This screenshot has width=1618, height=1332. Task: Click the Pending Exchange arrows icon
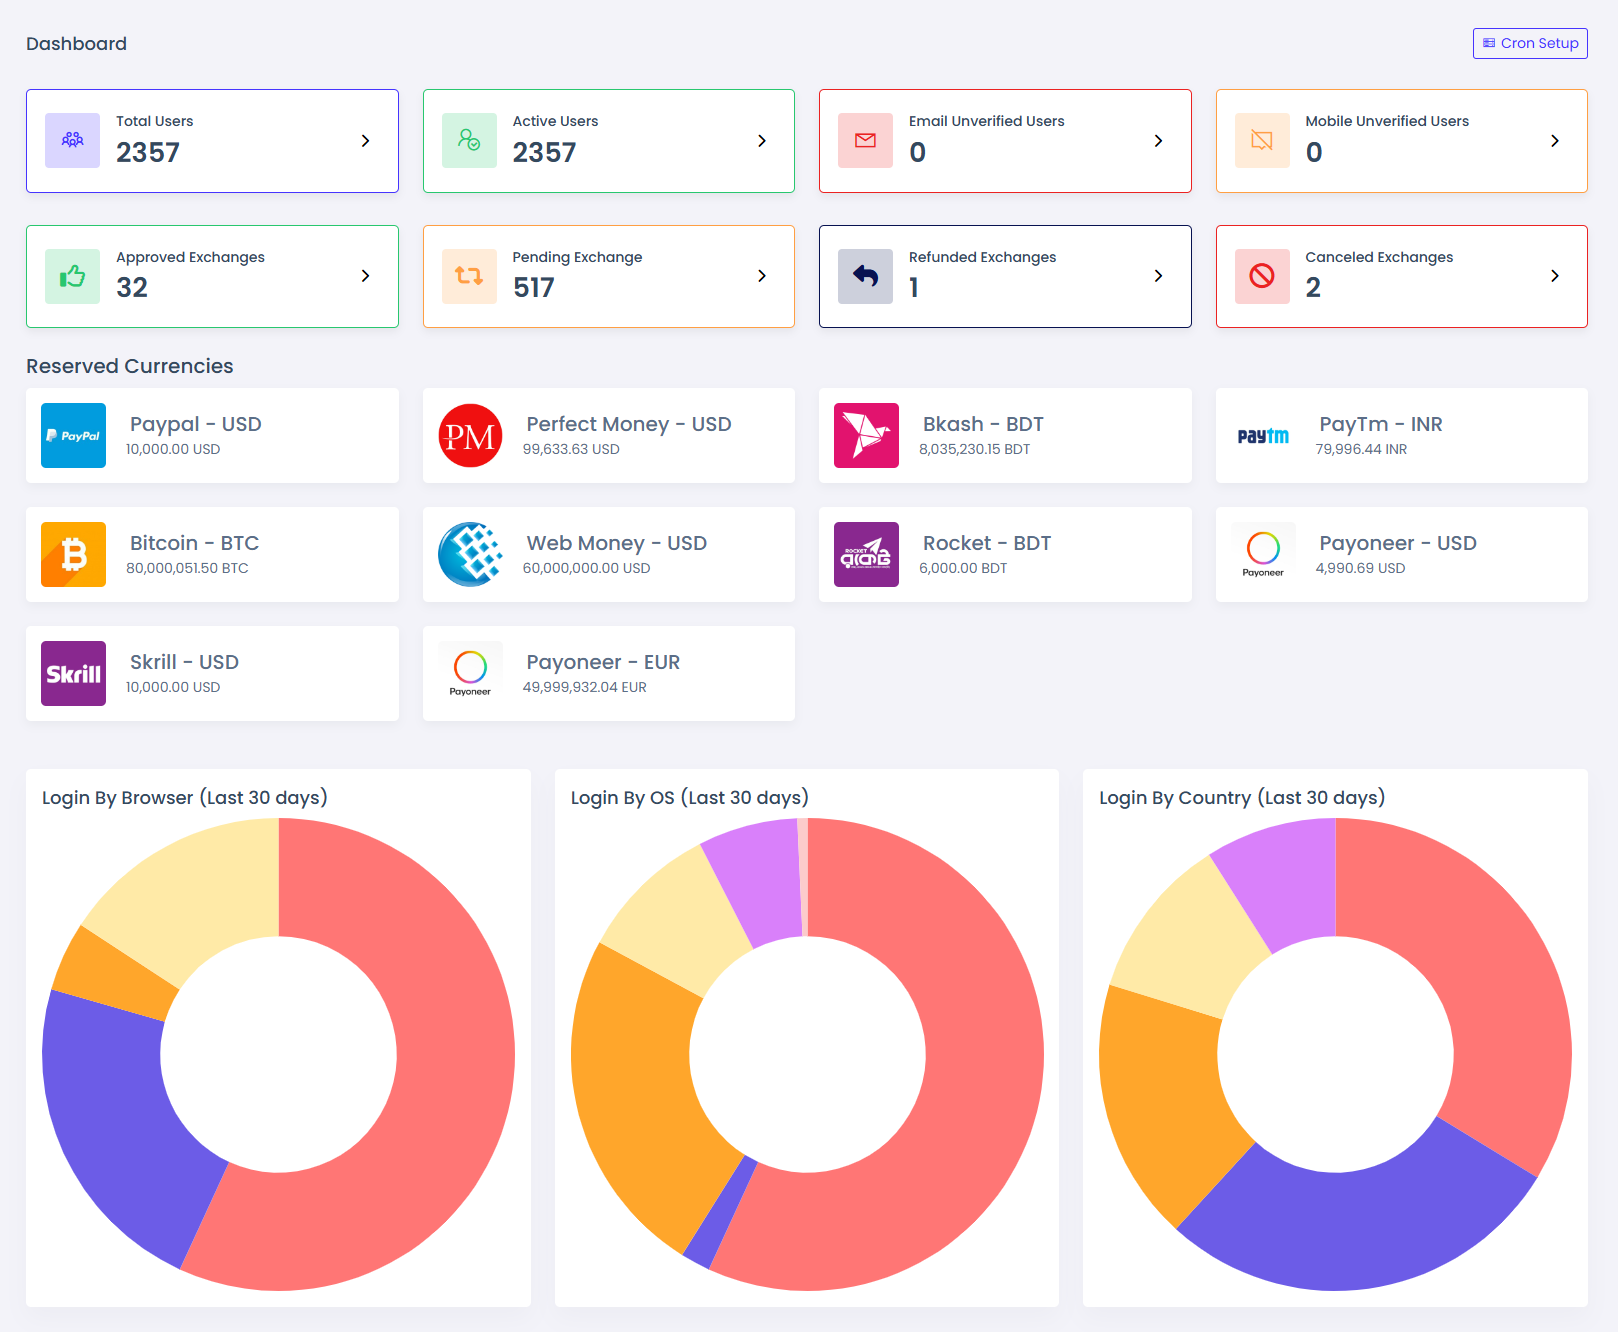tap(469, 276)
